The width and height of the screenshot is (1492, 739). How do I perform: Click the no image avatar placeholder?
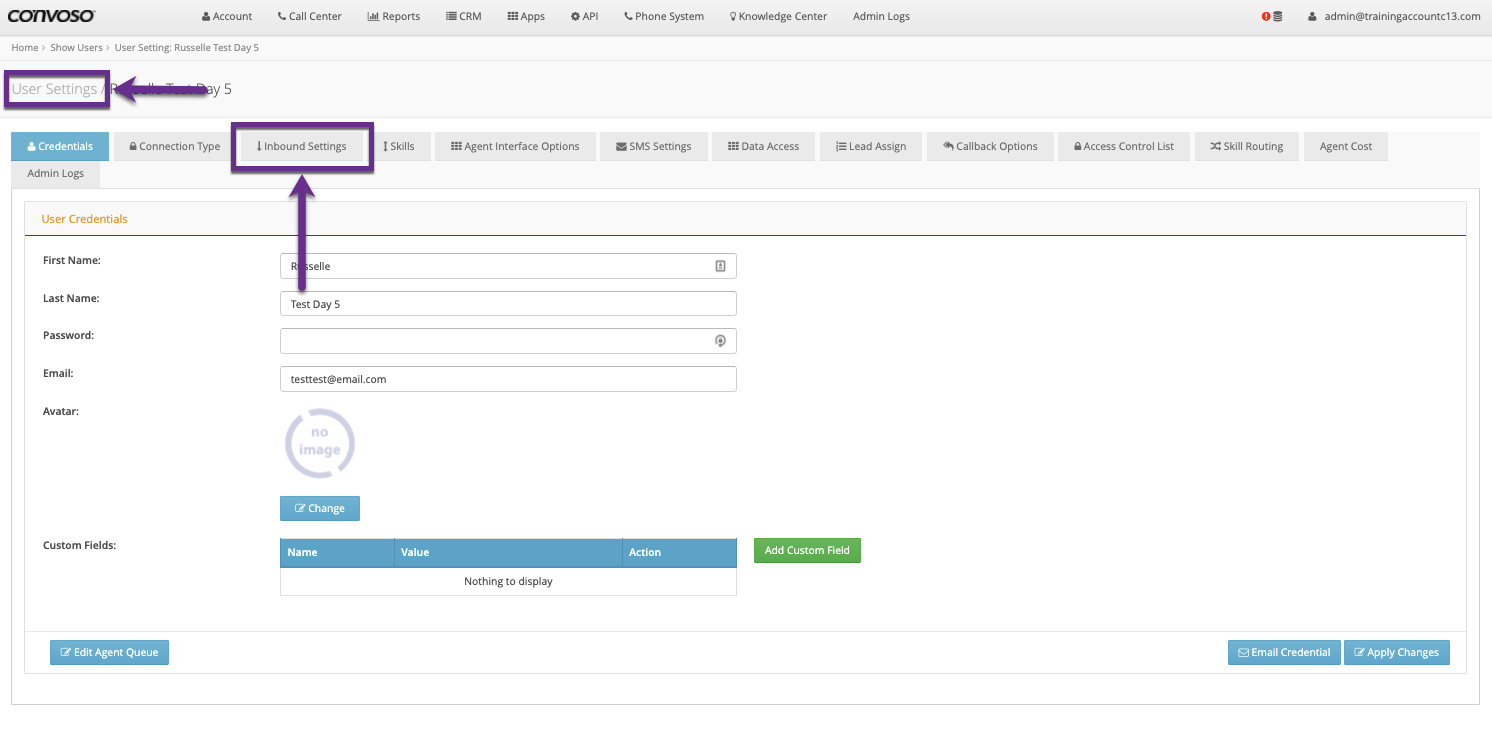pyautogui.click(x=320, y=443)
